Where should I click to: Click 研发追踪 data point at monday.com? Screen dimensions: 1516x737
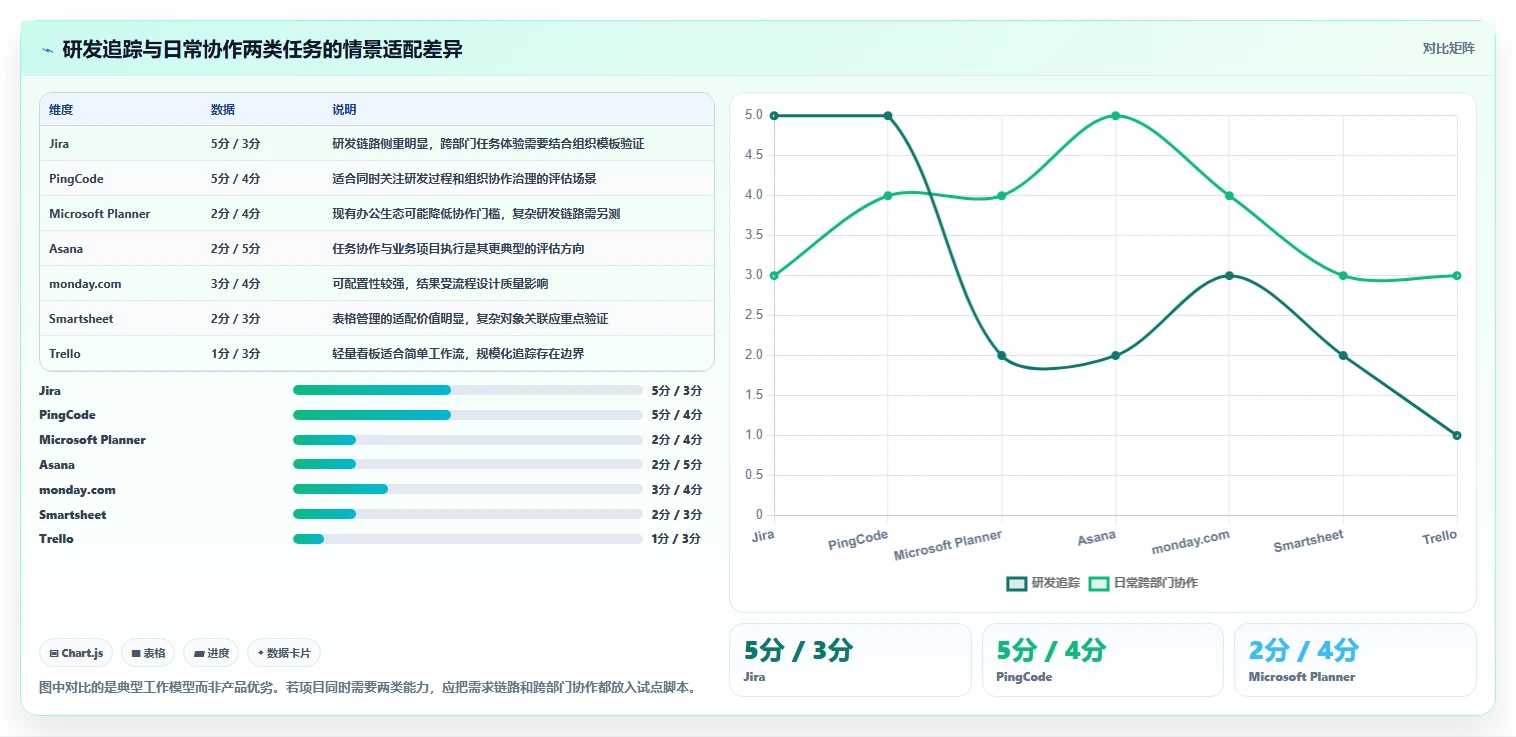click(x=1229, y=275)
